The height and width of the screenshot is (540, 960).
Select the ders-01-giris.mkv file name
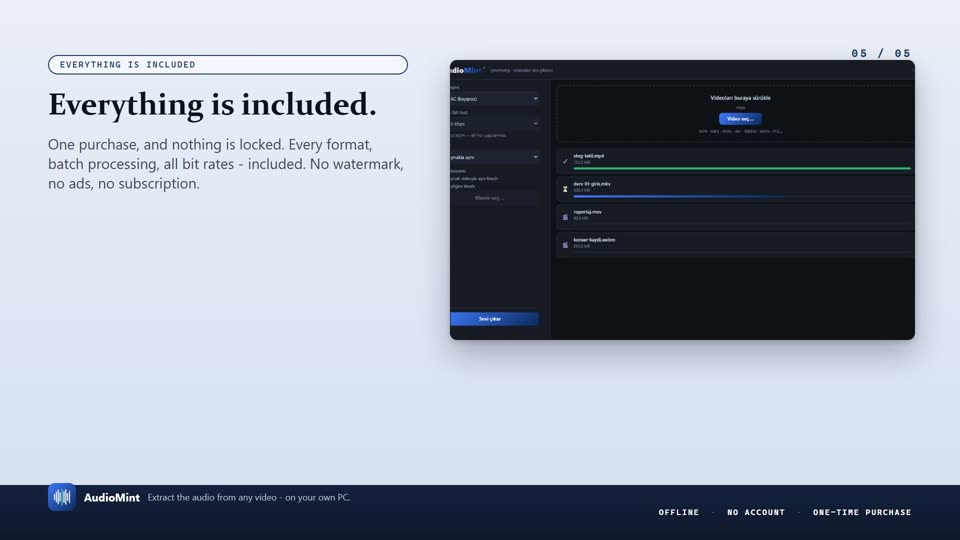point(591,184)
